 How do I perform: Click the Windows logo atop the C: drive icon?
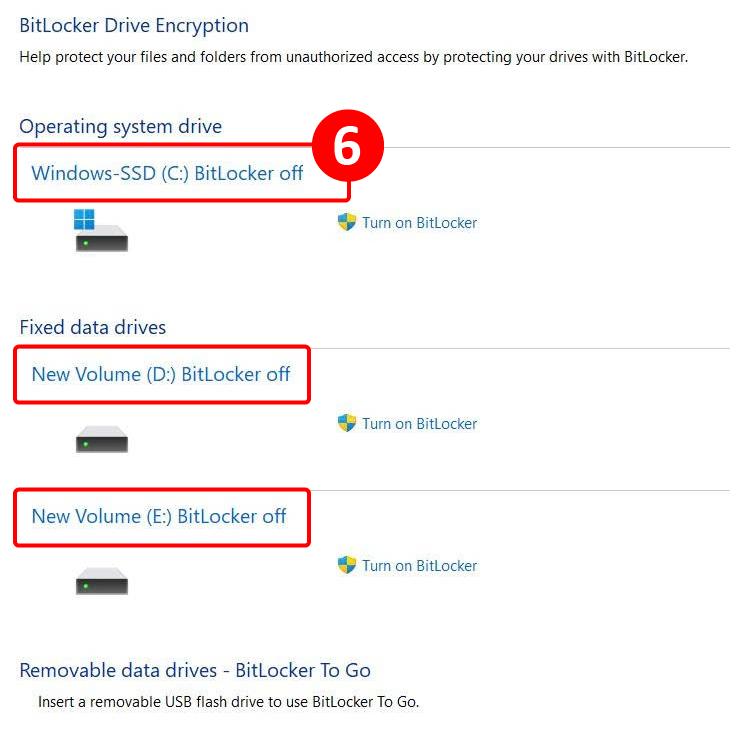tap(85, 218)
